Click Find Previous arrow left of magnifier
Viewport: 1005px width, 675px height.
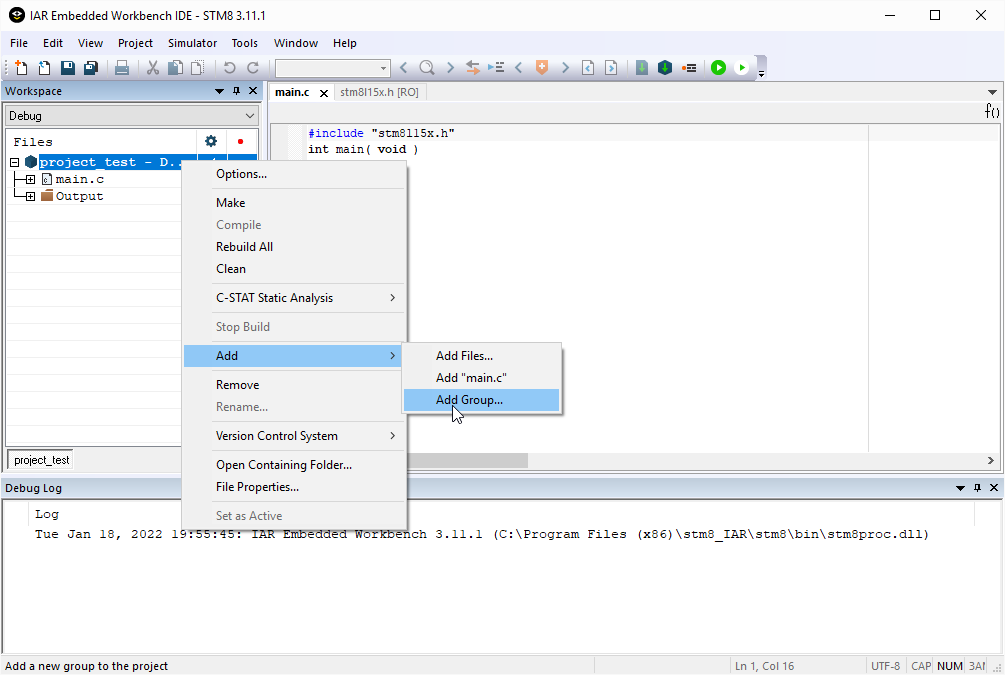point(403,67)
